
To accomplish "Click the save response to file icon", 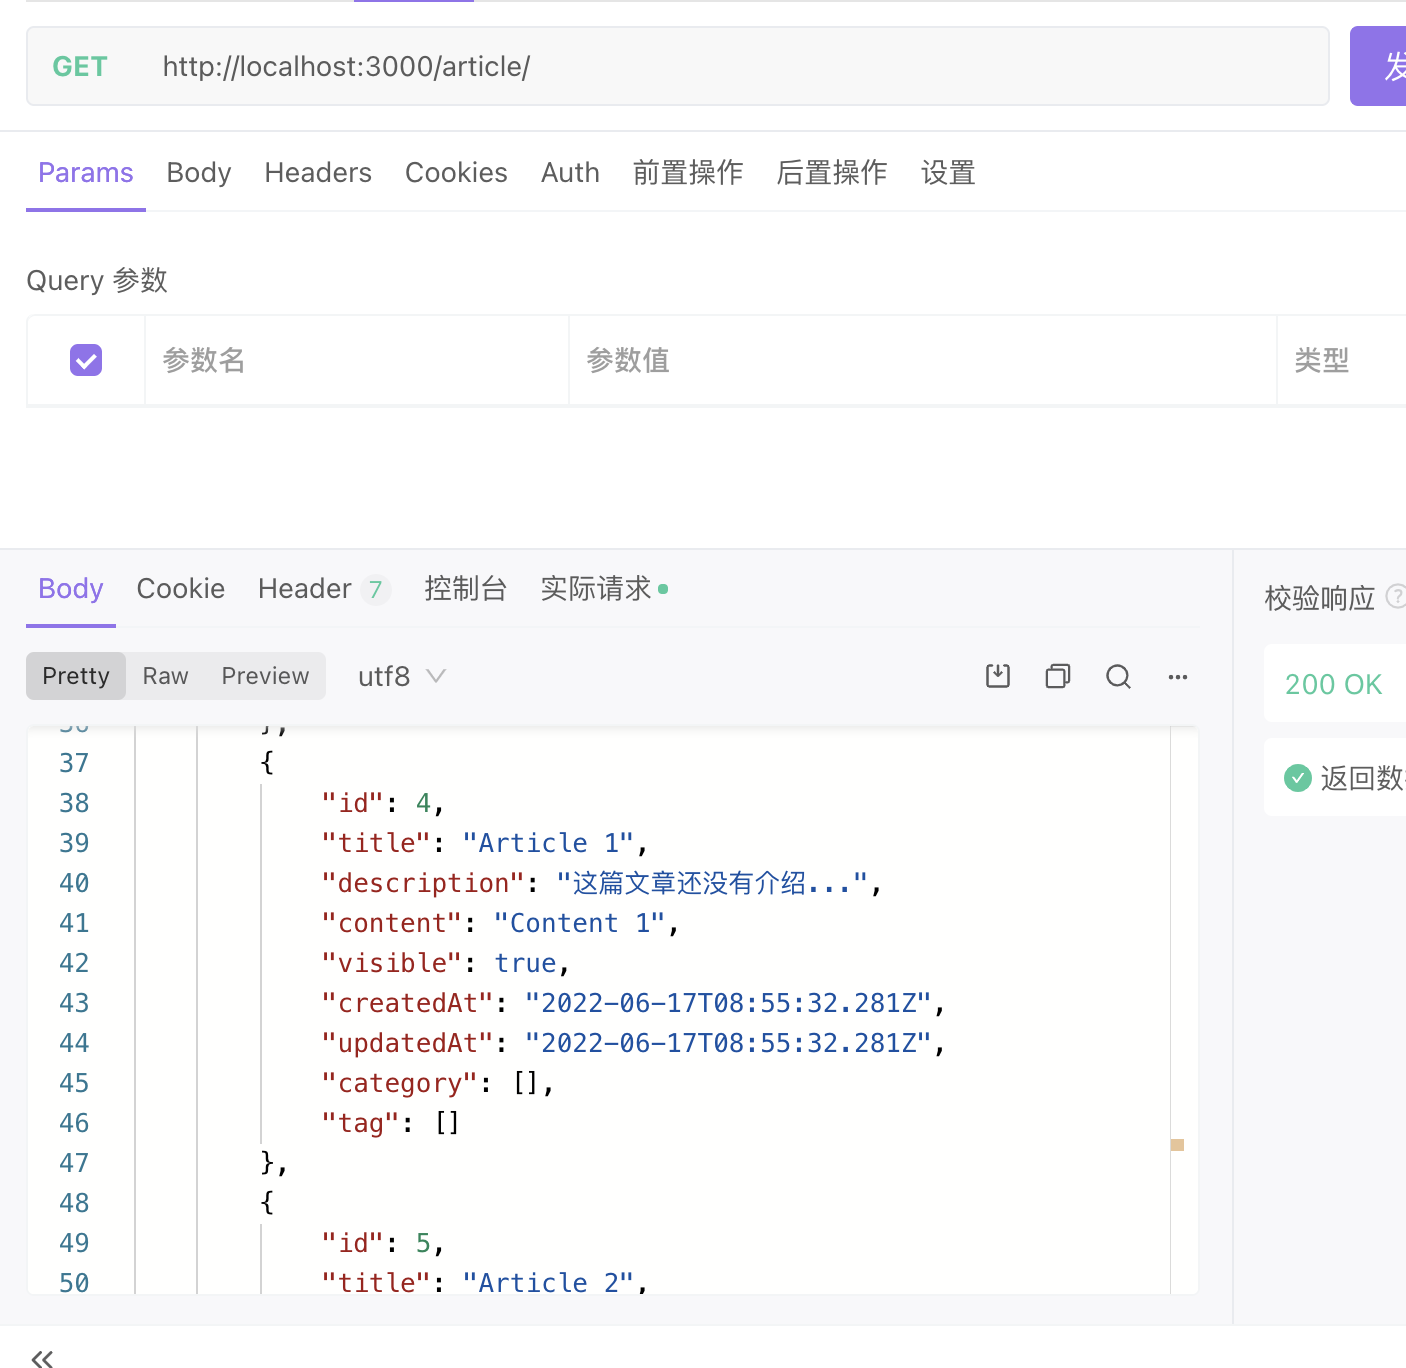I will tap(997, 677).
